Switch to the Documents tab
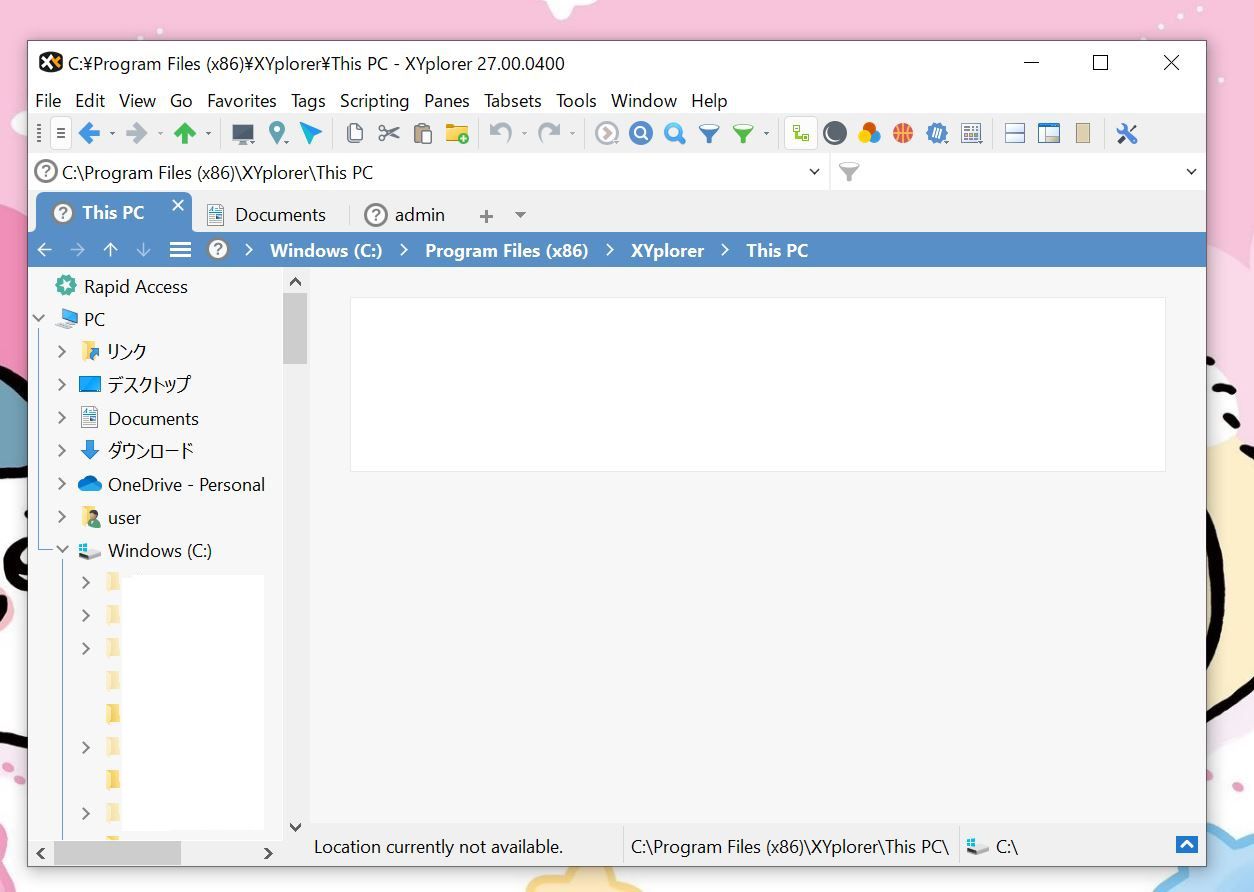The height and width of the screenshot is (892, 1254). (266, 214)
